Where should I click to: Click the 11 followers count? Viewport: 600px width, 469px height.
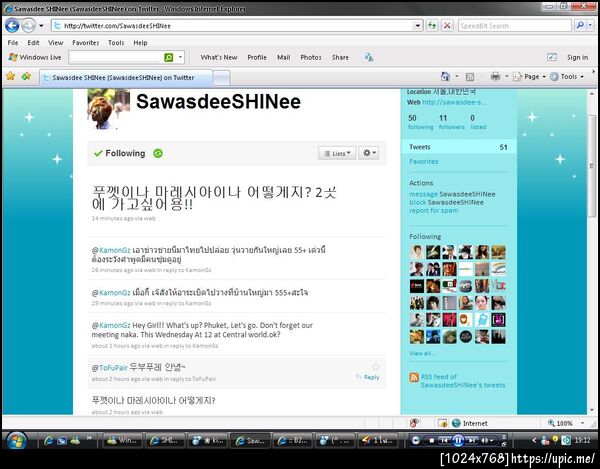(x=451, y=122)
